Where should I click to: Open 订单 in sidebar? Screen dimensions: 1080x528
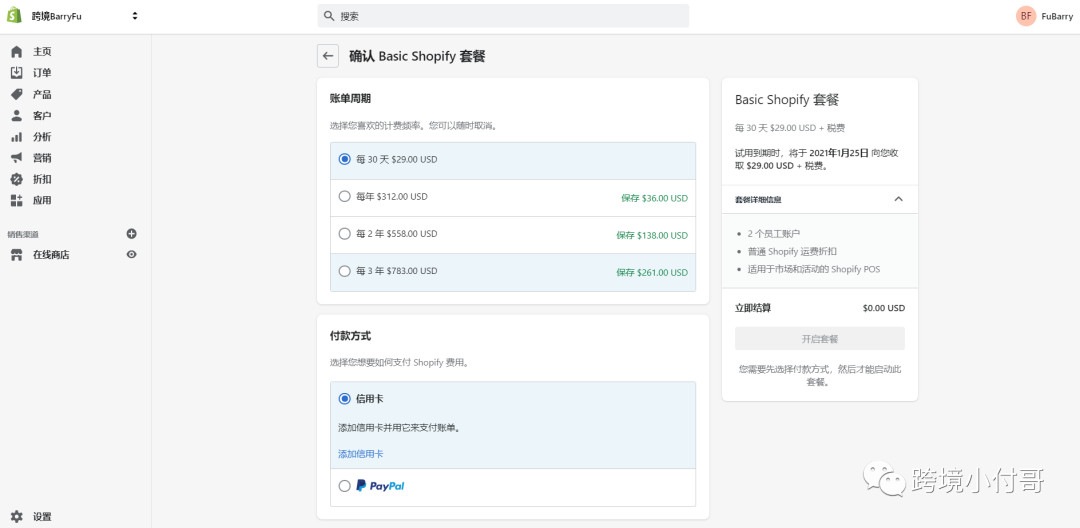42,73
